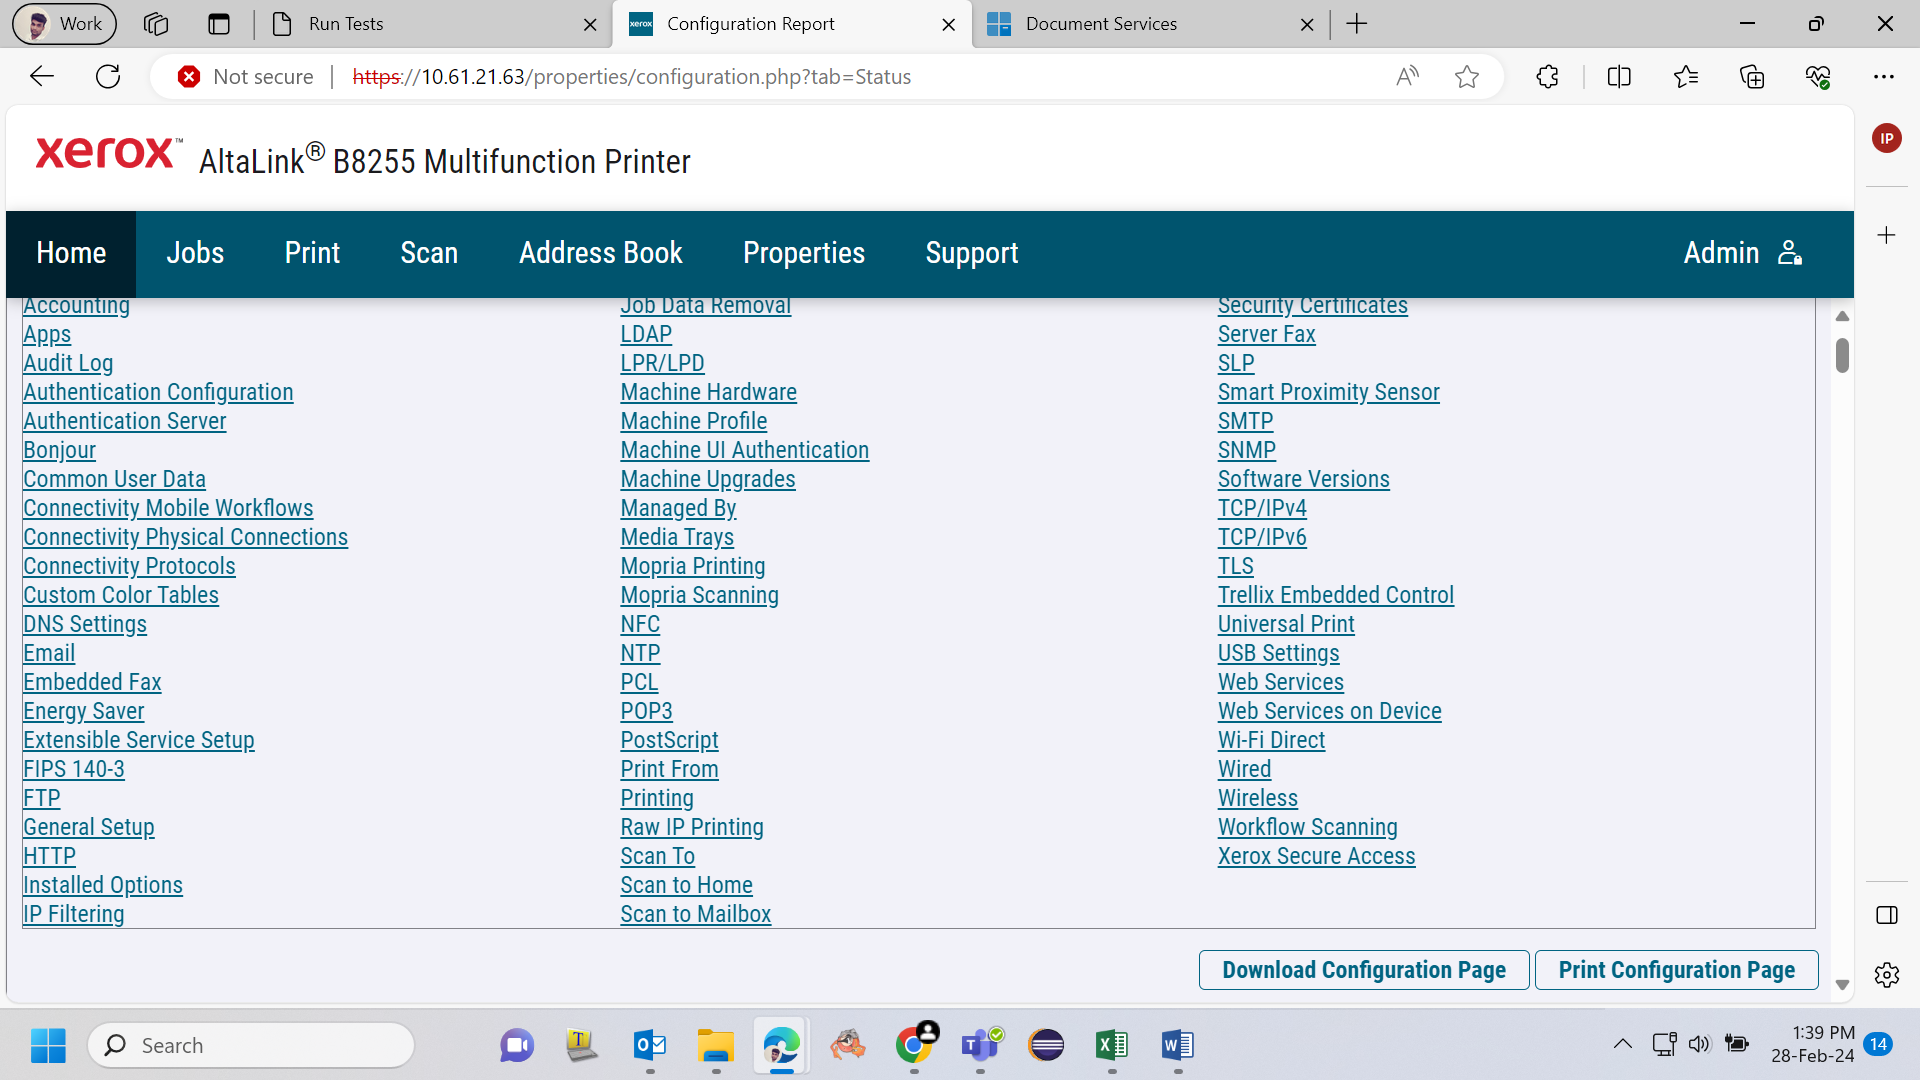Toggle the Split screen icon

pyautogui.click(x=1619, y=77)
